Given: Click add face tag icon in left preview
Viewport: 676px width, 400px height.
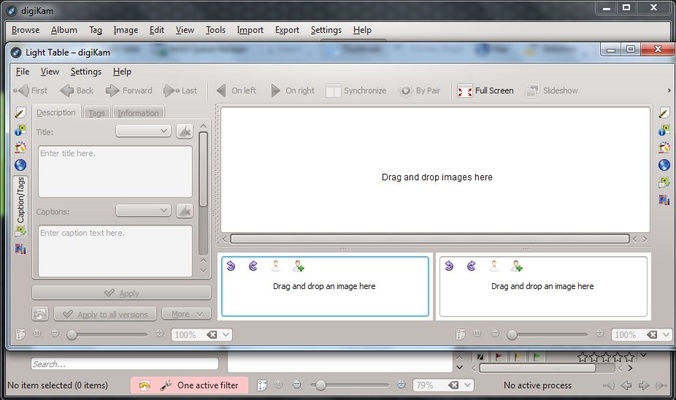Looking at the screenshot, I should pos(298,266).
